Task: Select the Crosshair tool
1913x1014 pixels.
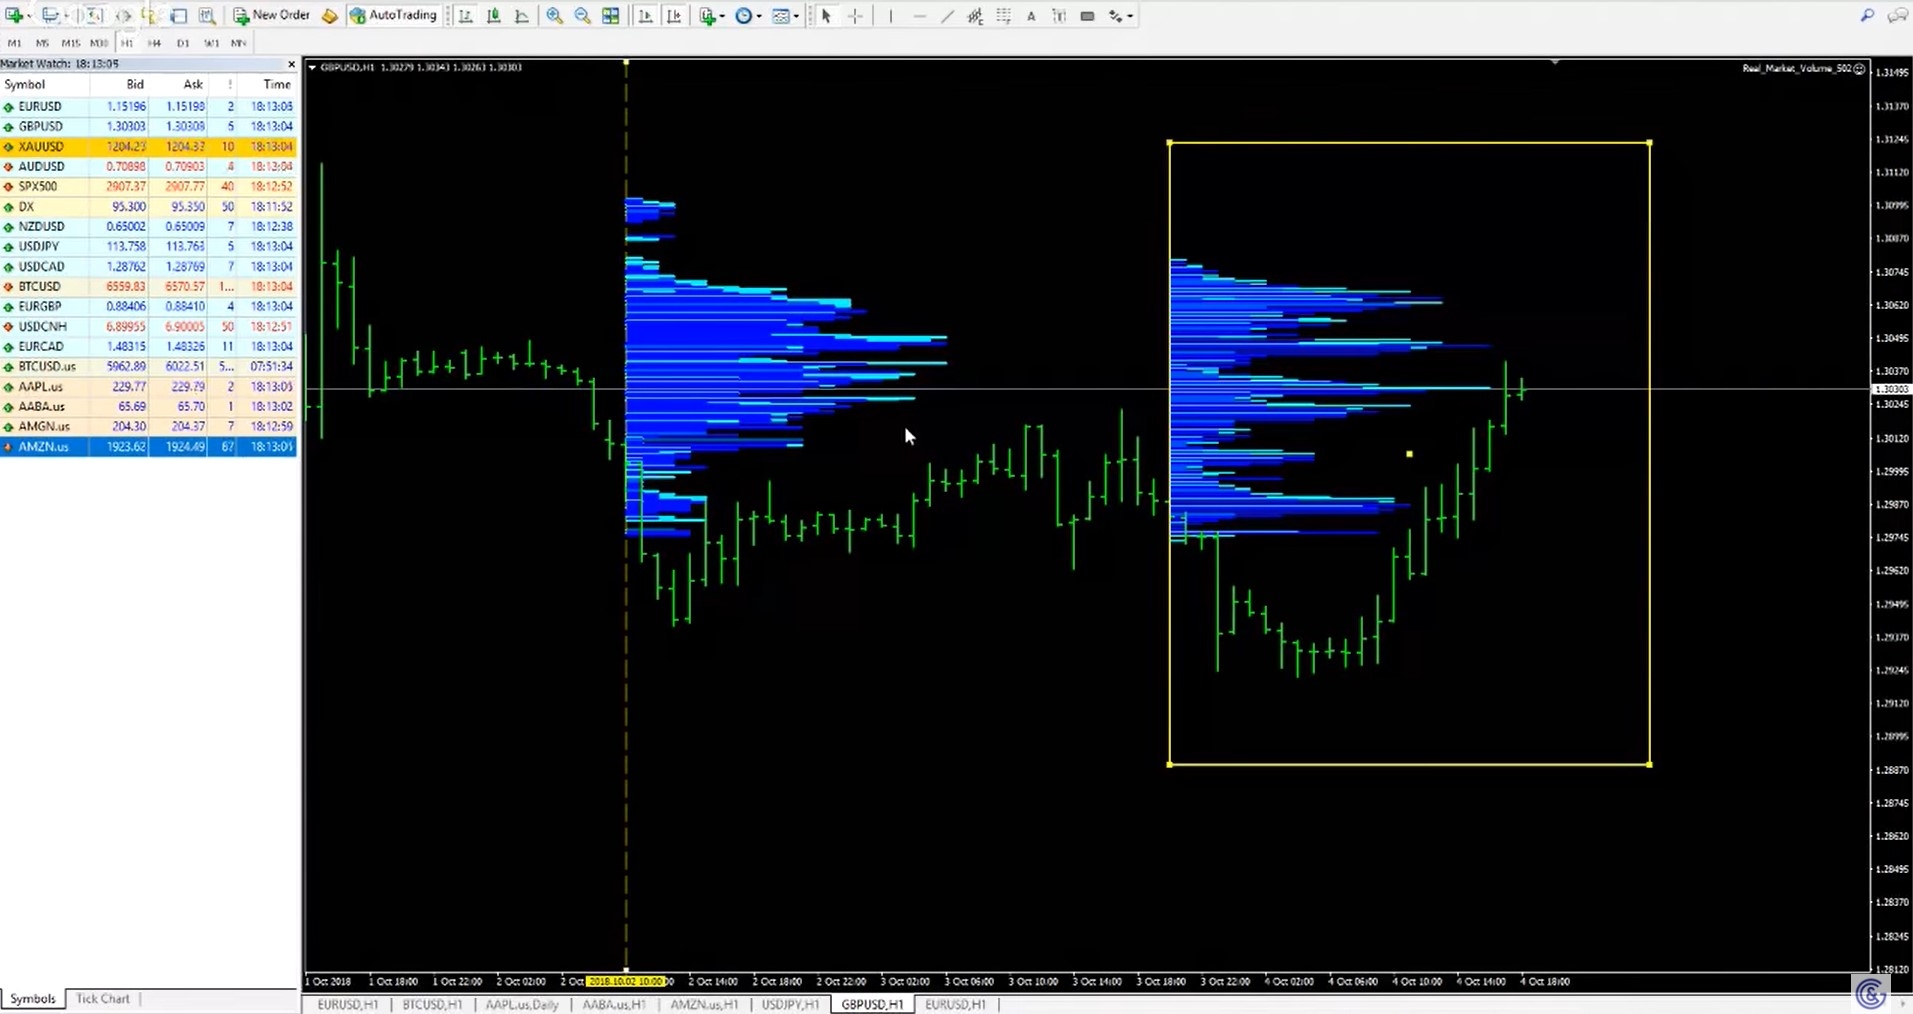Action: click(x=856, y=16)
